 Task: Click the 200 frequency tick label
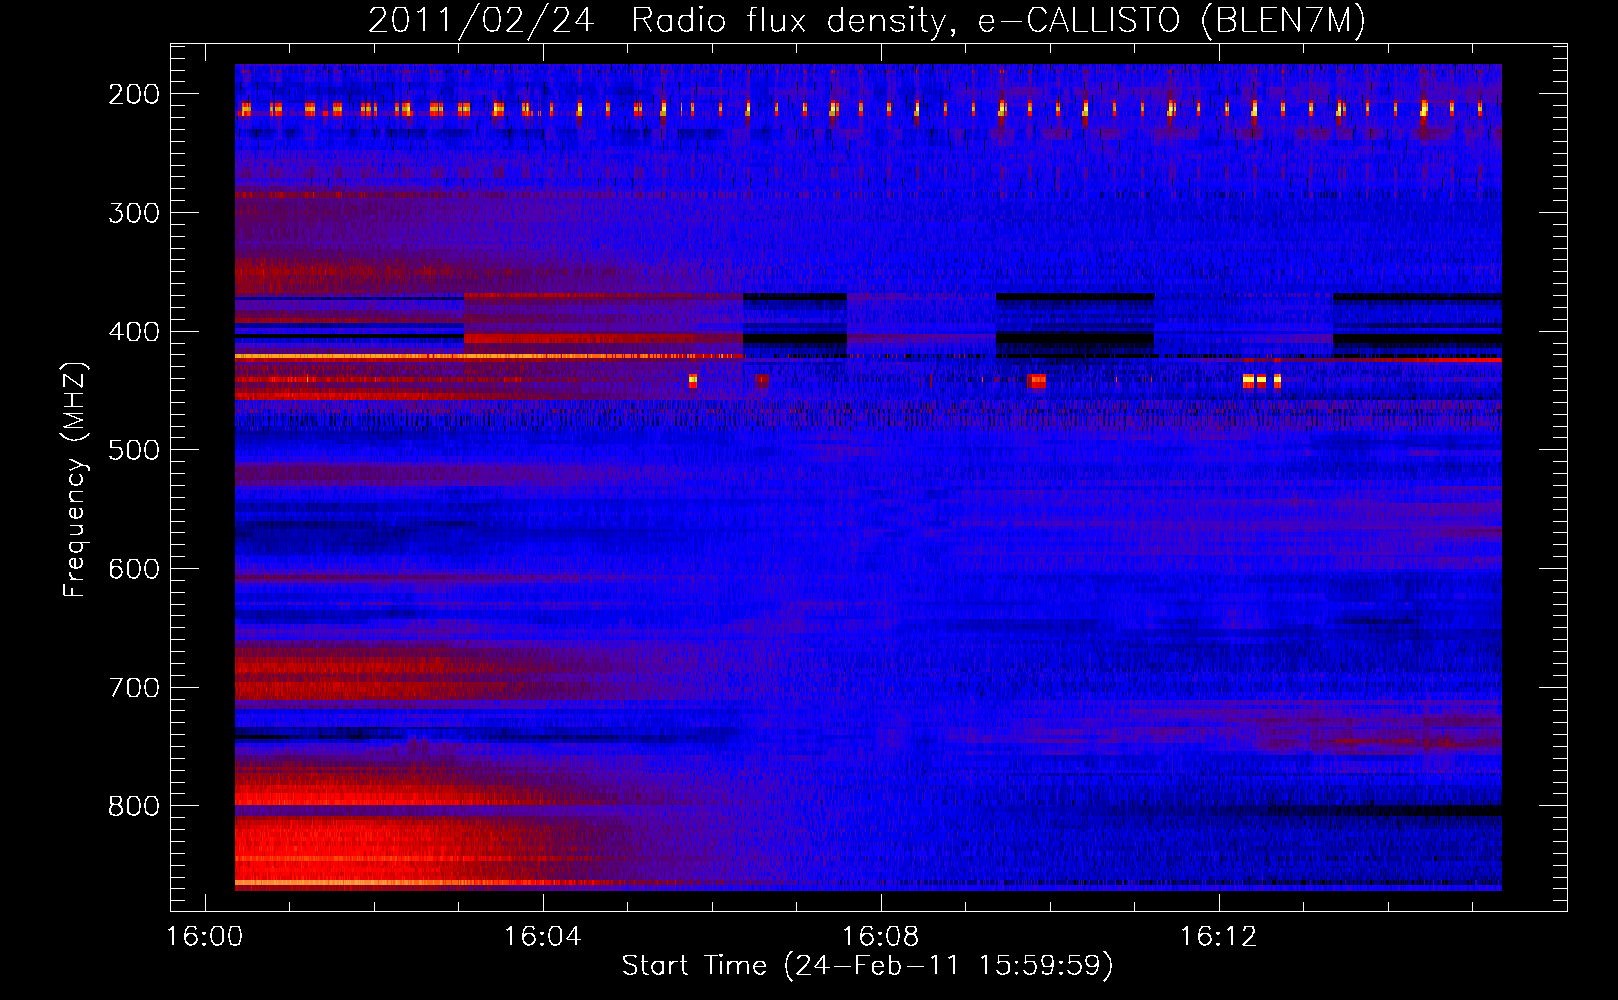tap(134, 94)
